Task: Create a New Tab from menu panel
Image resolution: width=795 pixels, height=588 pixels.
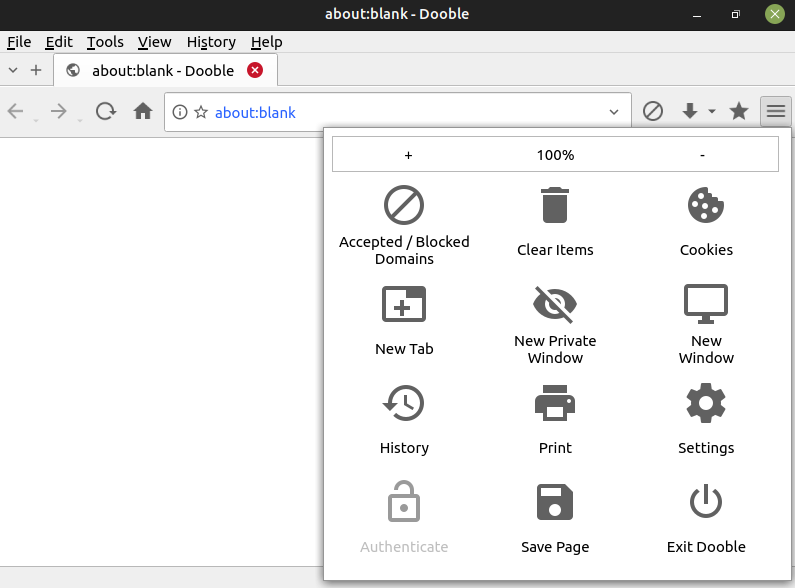Action: click(x=404, y=322)
